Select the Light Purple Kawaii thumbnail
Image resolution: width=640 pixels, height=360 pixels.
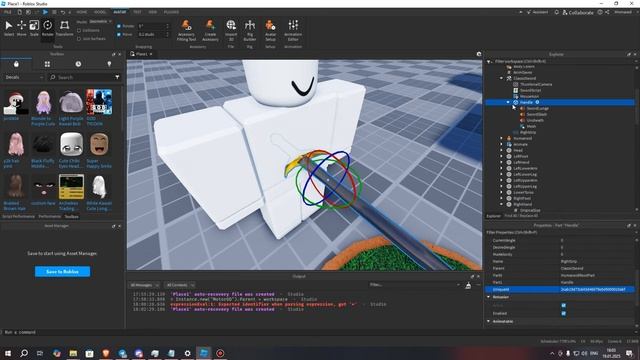(71, 102)
